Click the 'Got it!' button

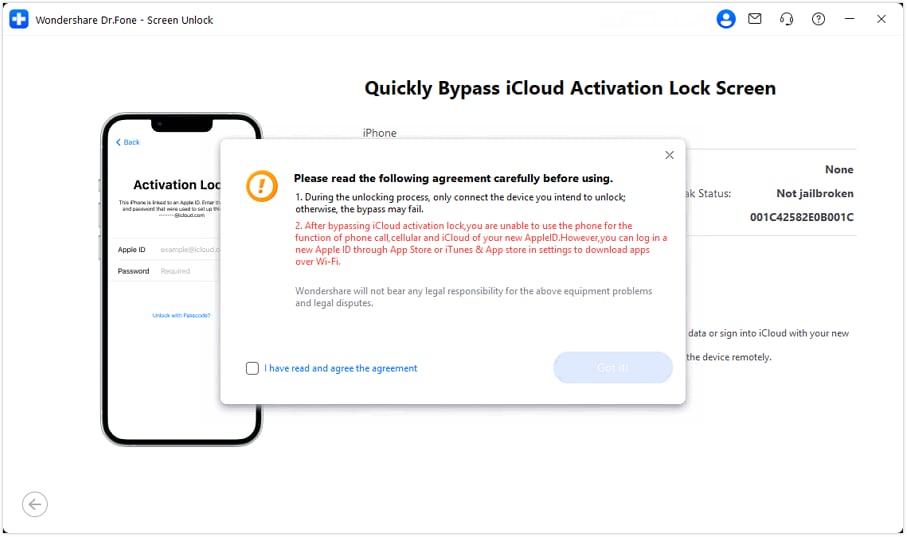[x=613, y=367]
